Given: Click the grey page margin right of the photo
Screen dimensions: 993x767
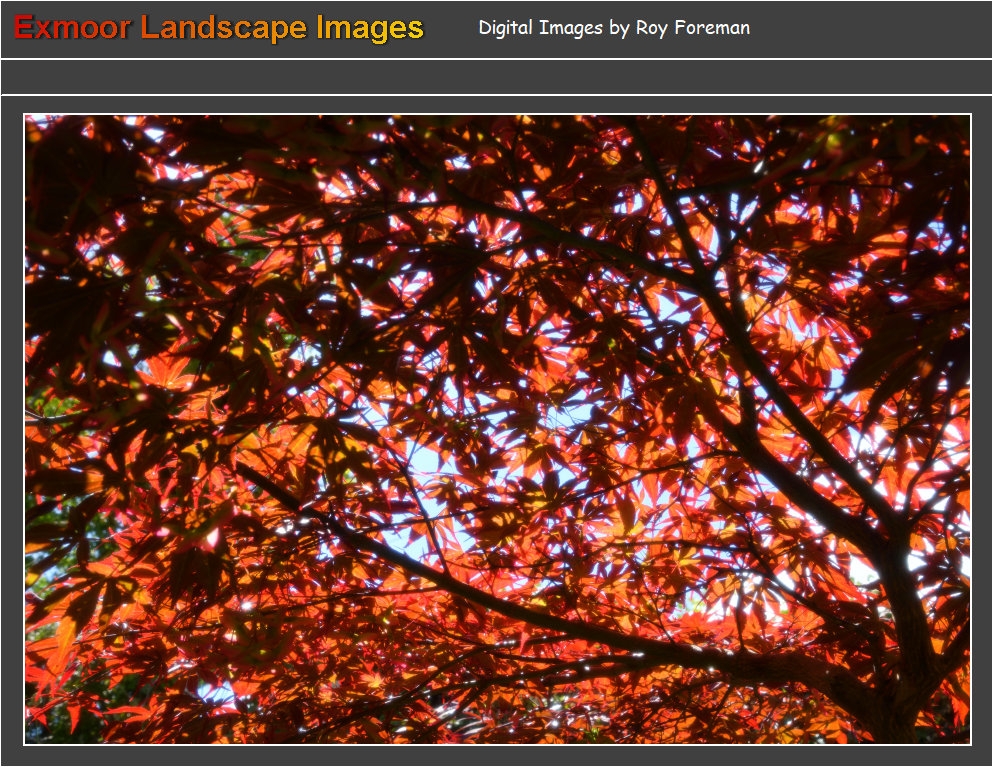Looking at the screenshot, I should tap(982, 430).
